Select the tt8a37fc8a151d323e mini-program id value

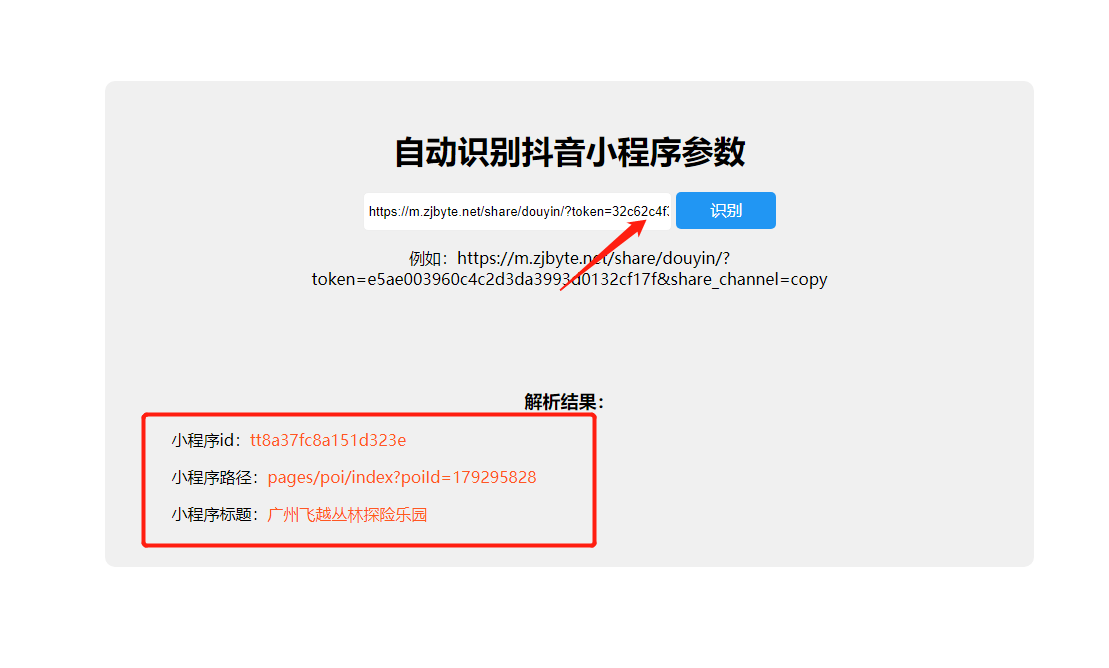[x=328, y=440]
